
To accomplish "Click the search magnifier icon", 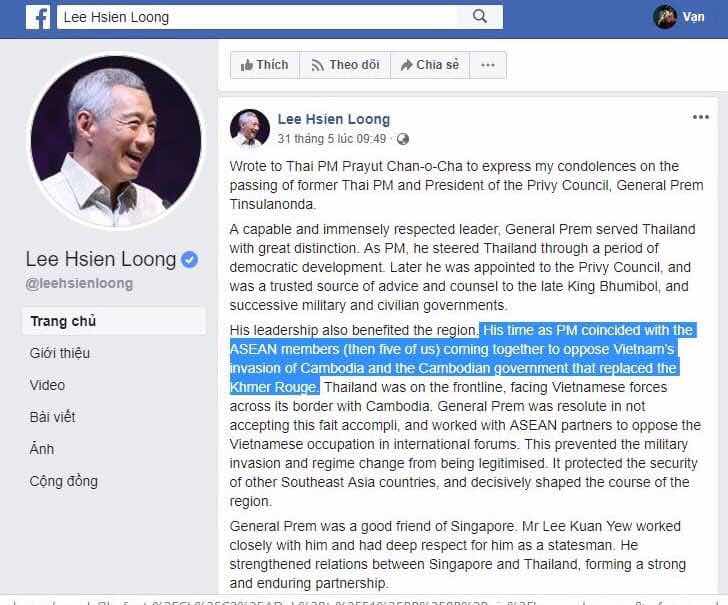I will pyautogui.click(x=480, y=17).
